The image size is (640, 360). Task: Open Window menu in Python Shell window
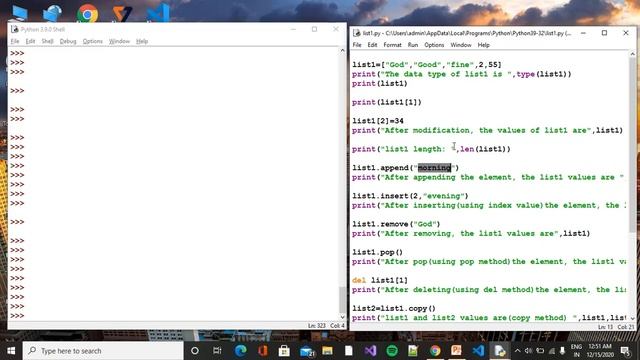[x=119, y=41]
